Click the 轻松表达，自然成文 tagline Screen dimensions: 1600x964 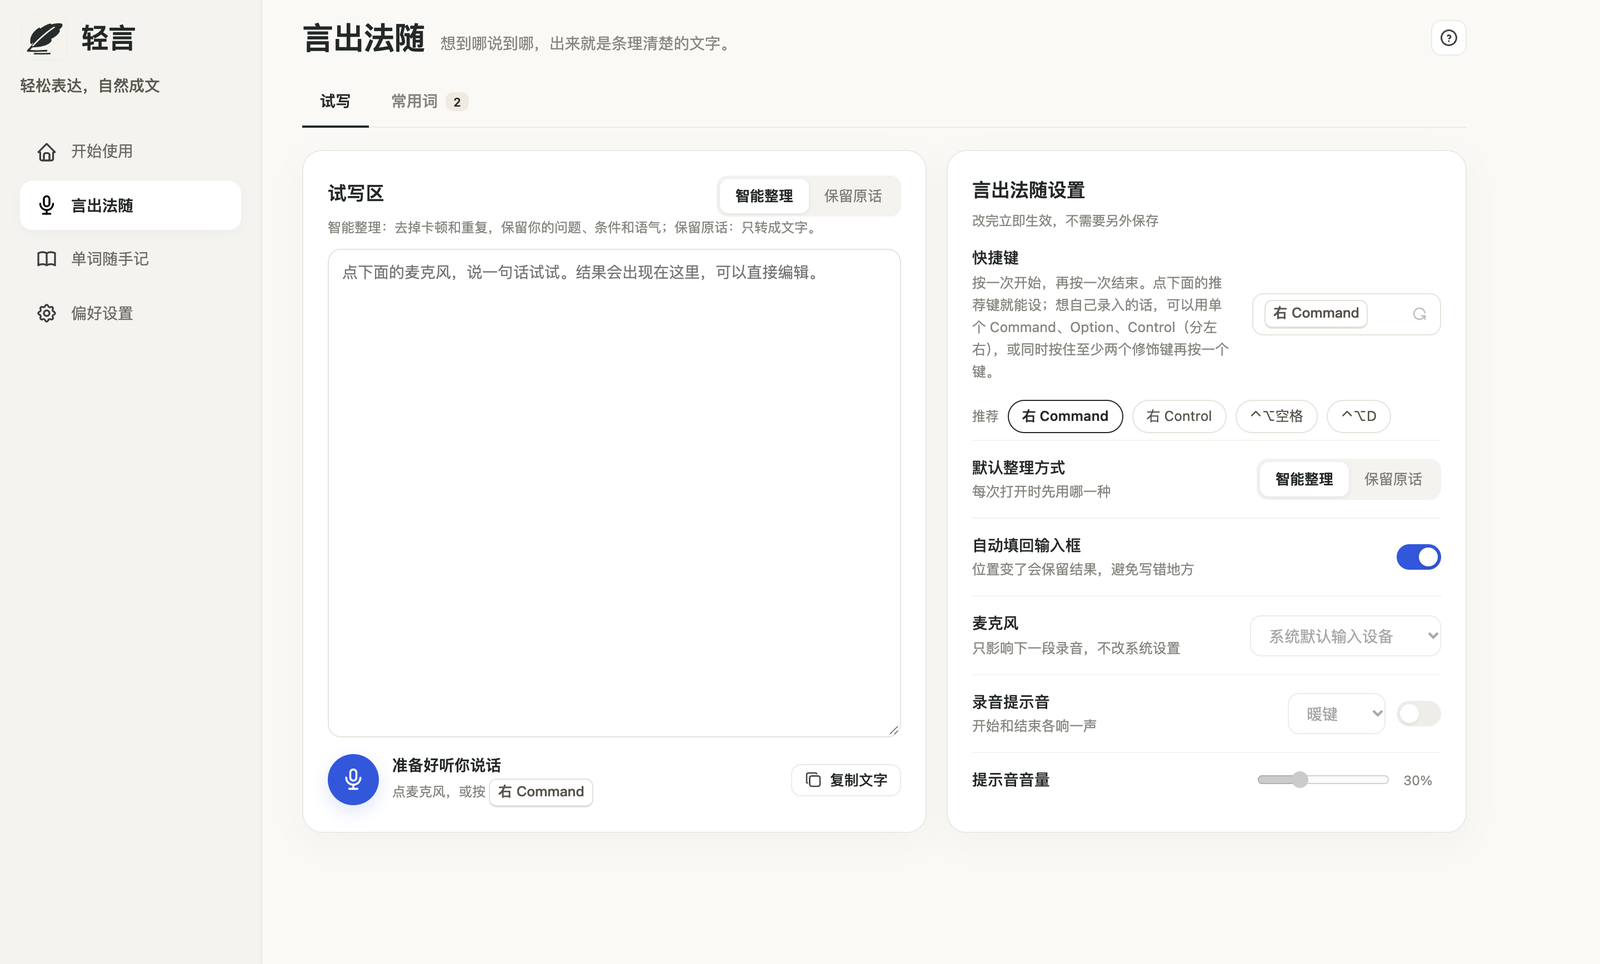click(90, 86)
